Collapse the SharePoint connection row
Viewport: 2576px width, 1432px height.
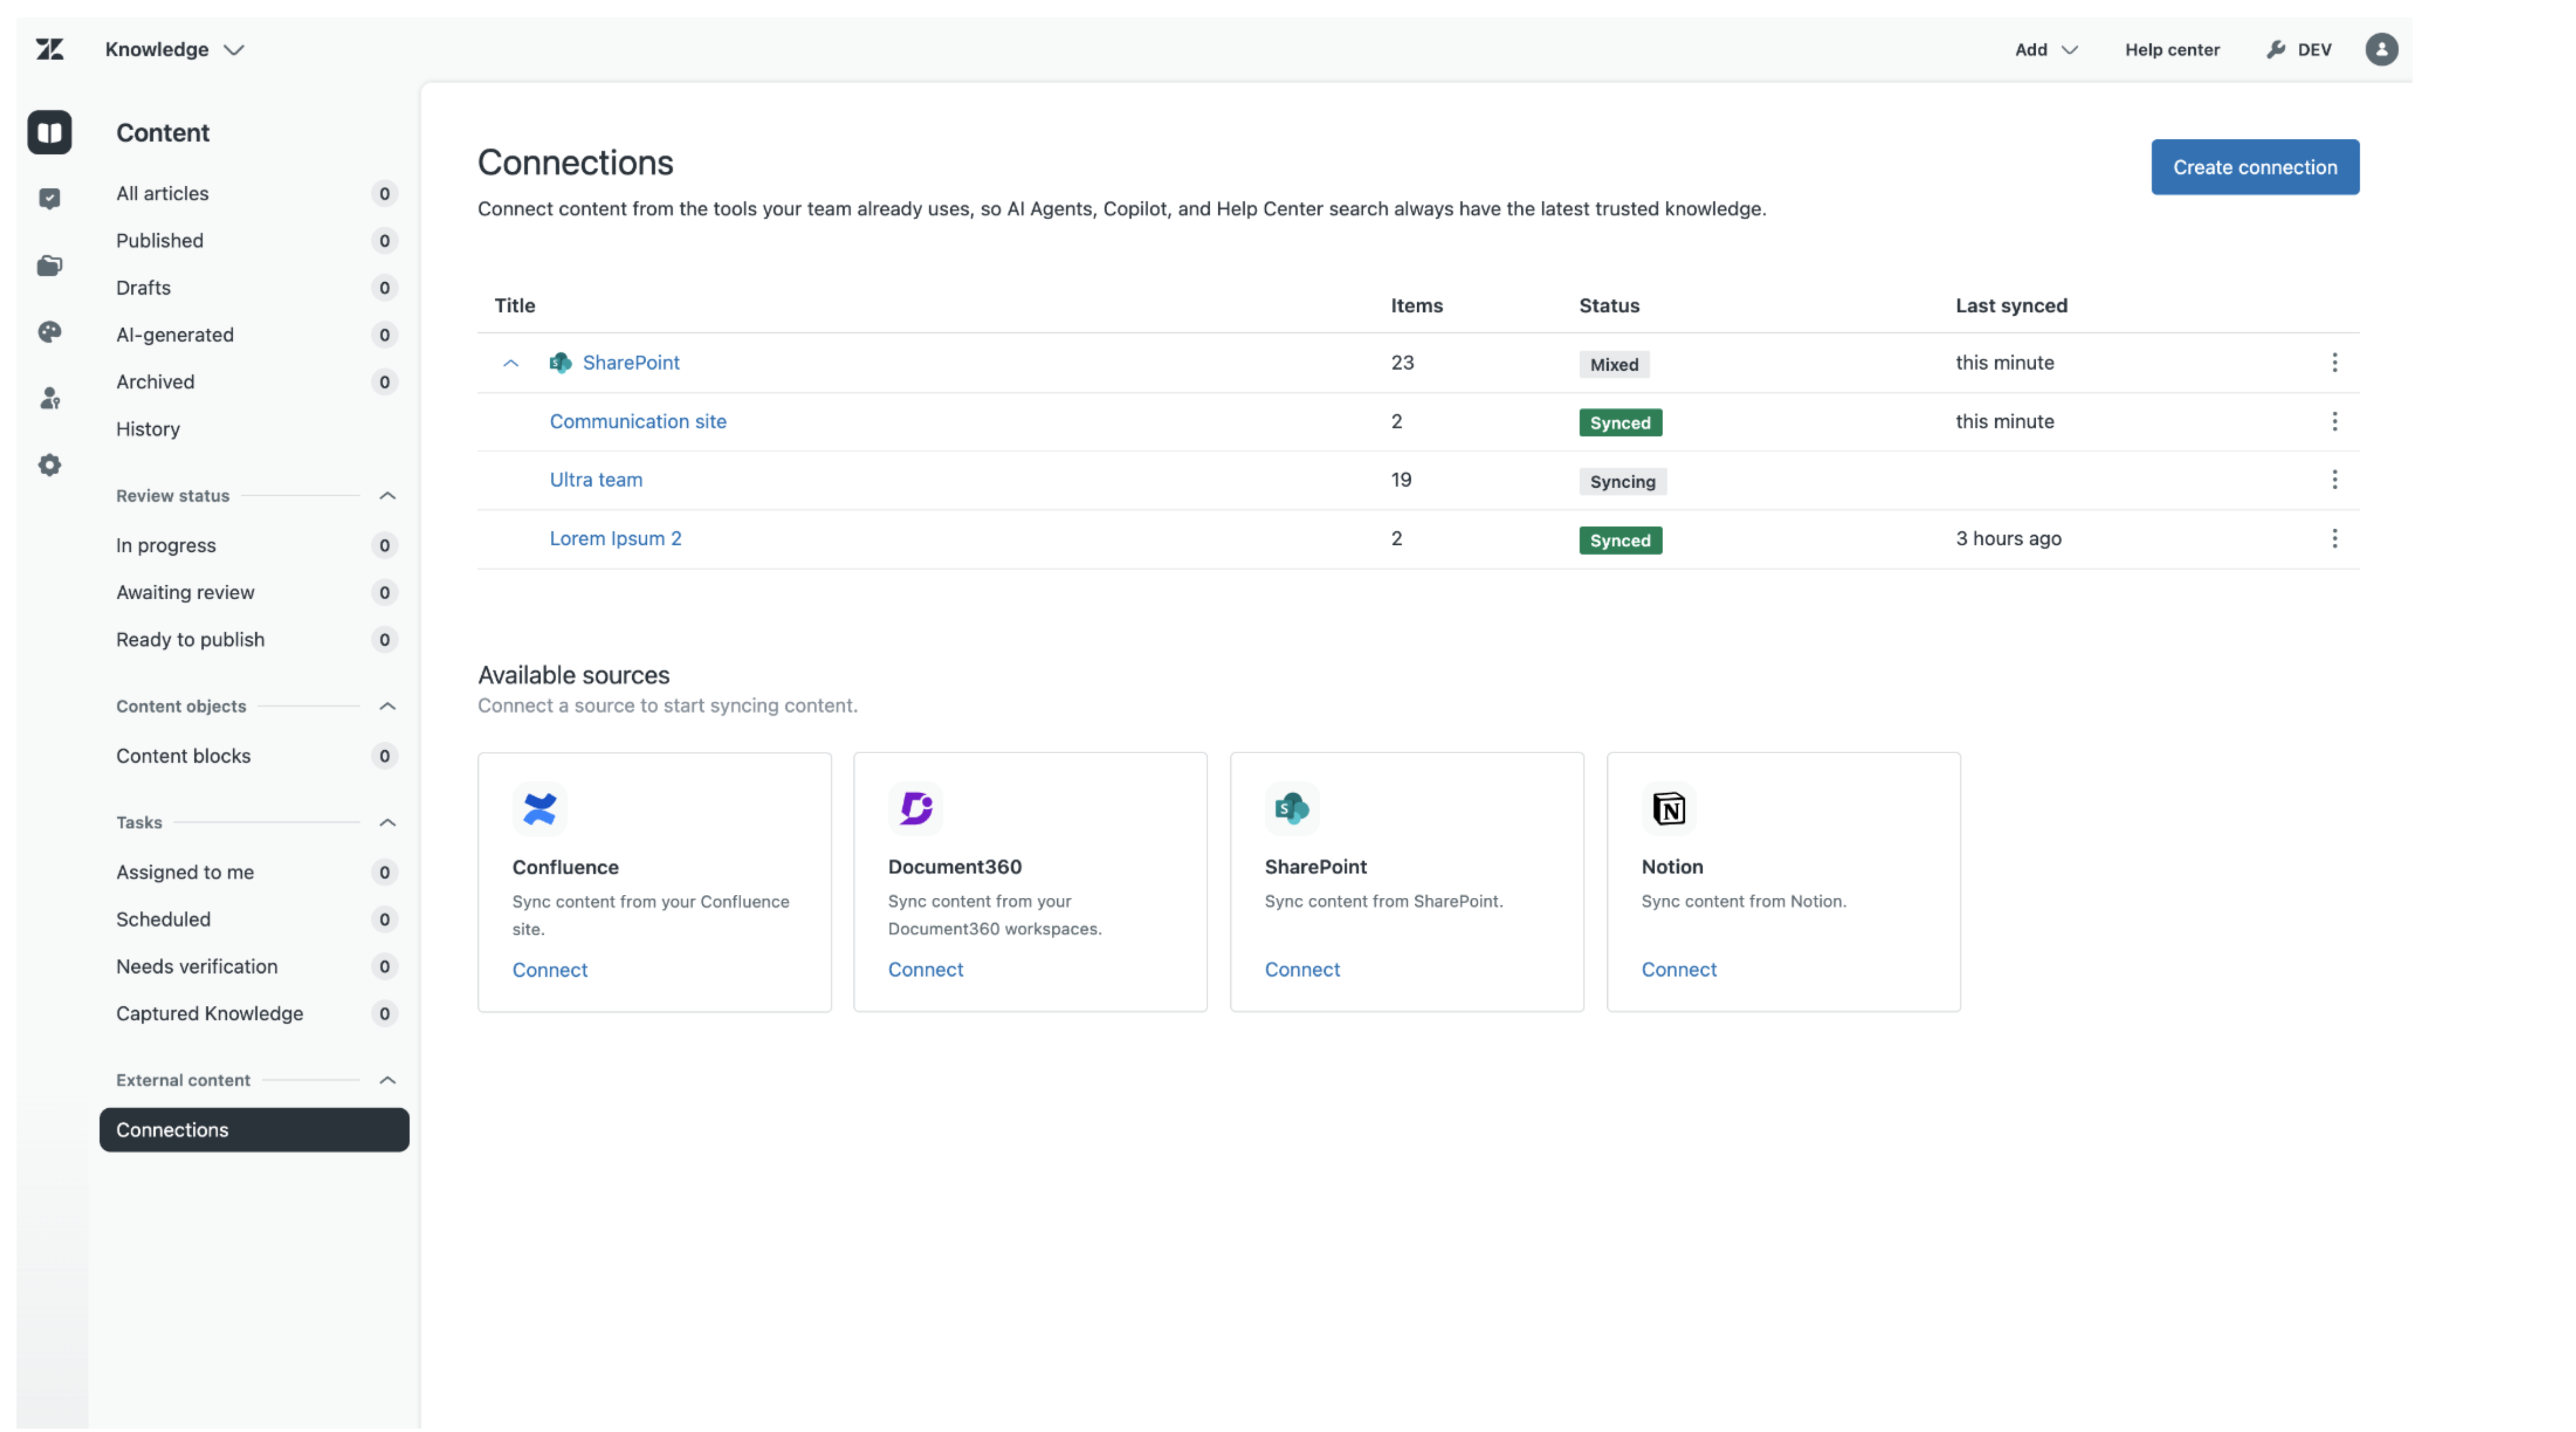click(511, 363)
